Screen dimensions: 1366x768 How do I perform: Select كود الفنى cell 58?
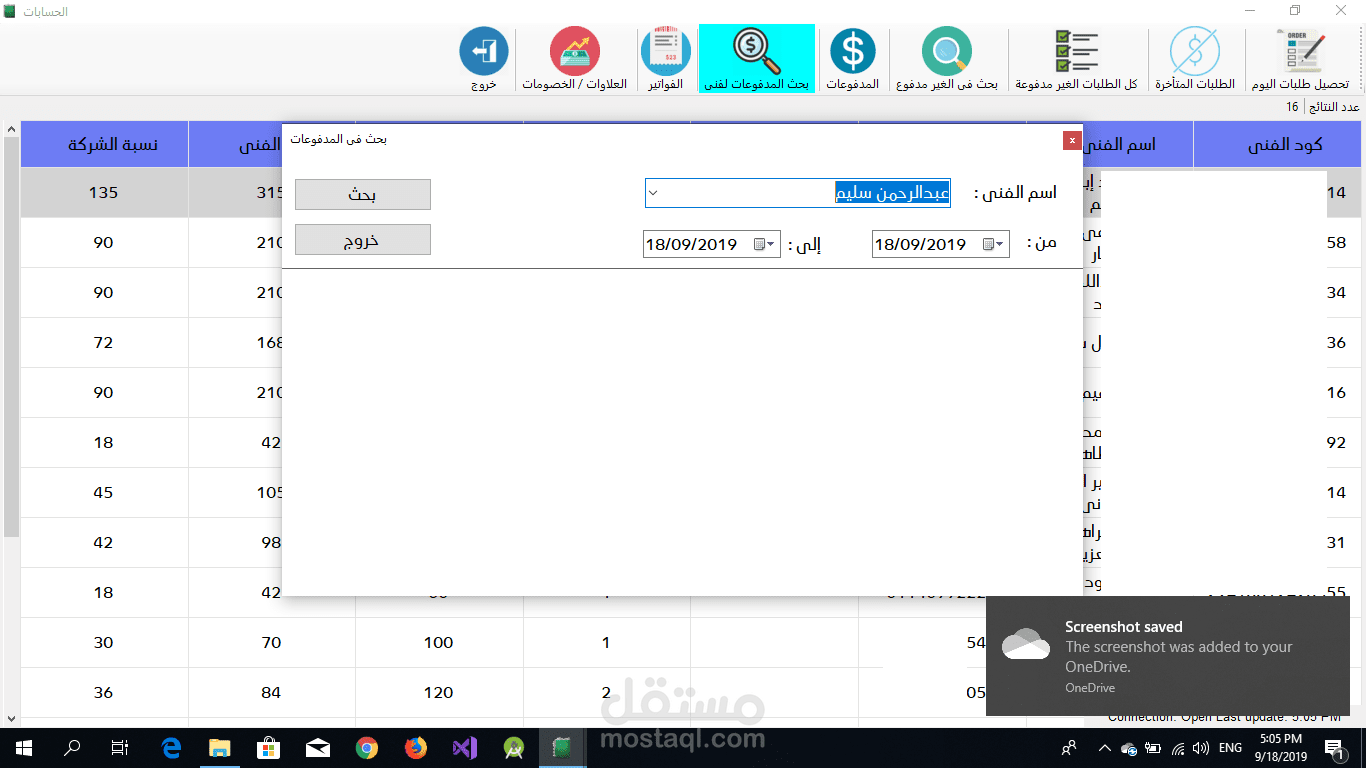[1336, 242]
